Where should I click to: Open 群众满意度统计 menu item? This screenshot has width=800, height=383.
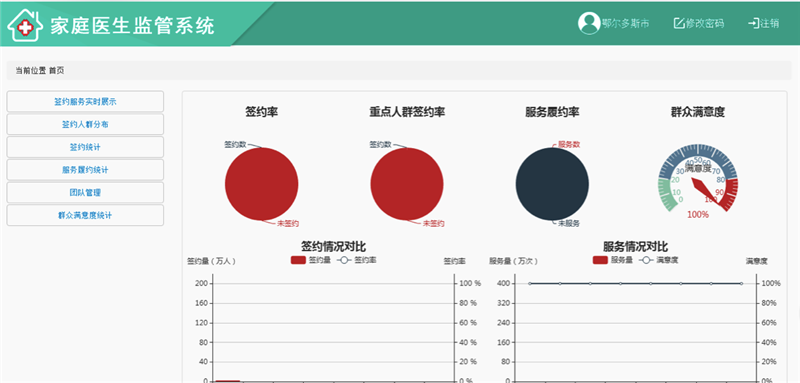coord(85,215)
